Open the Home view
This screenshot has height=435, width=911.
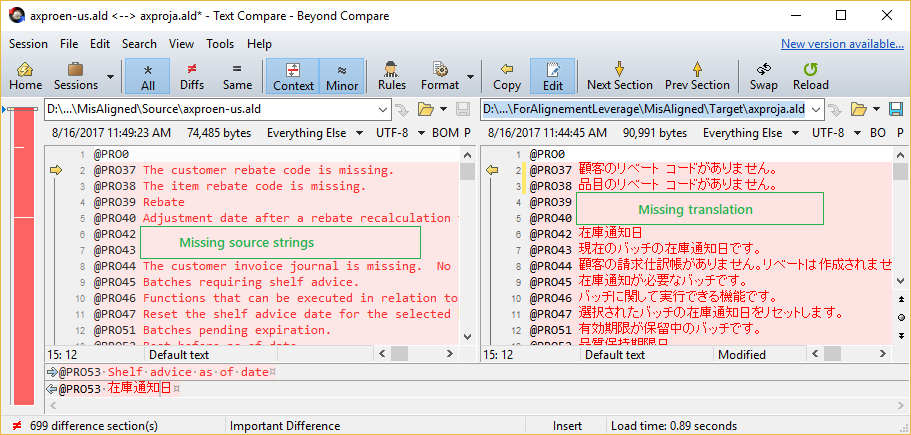pyautogui.click(x=26, y=76)
